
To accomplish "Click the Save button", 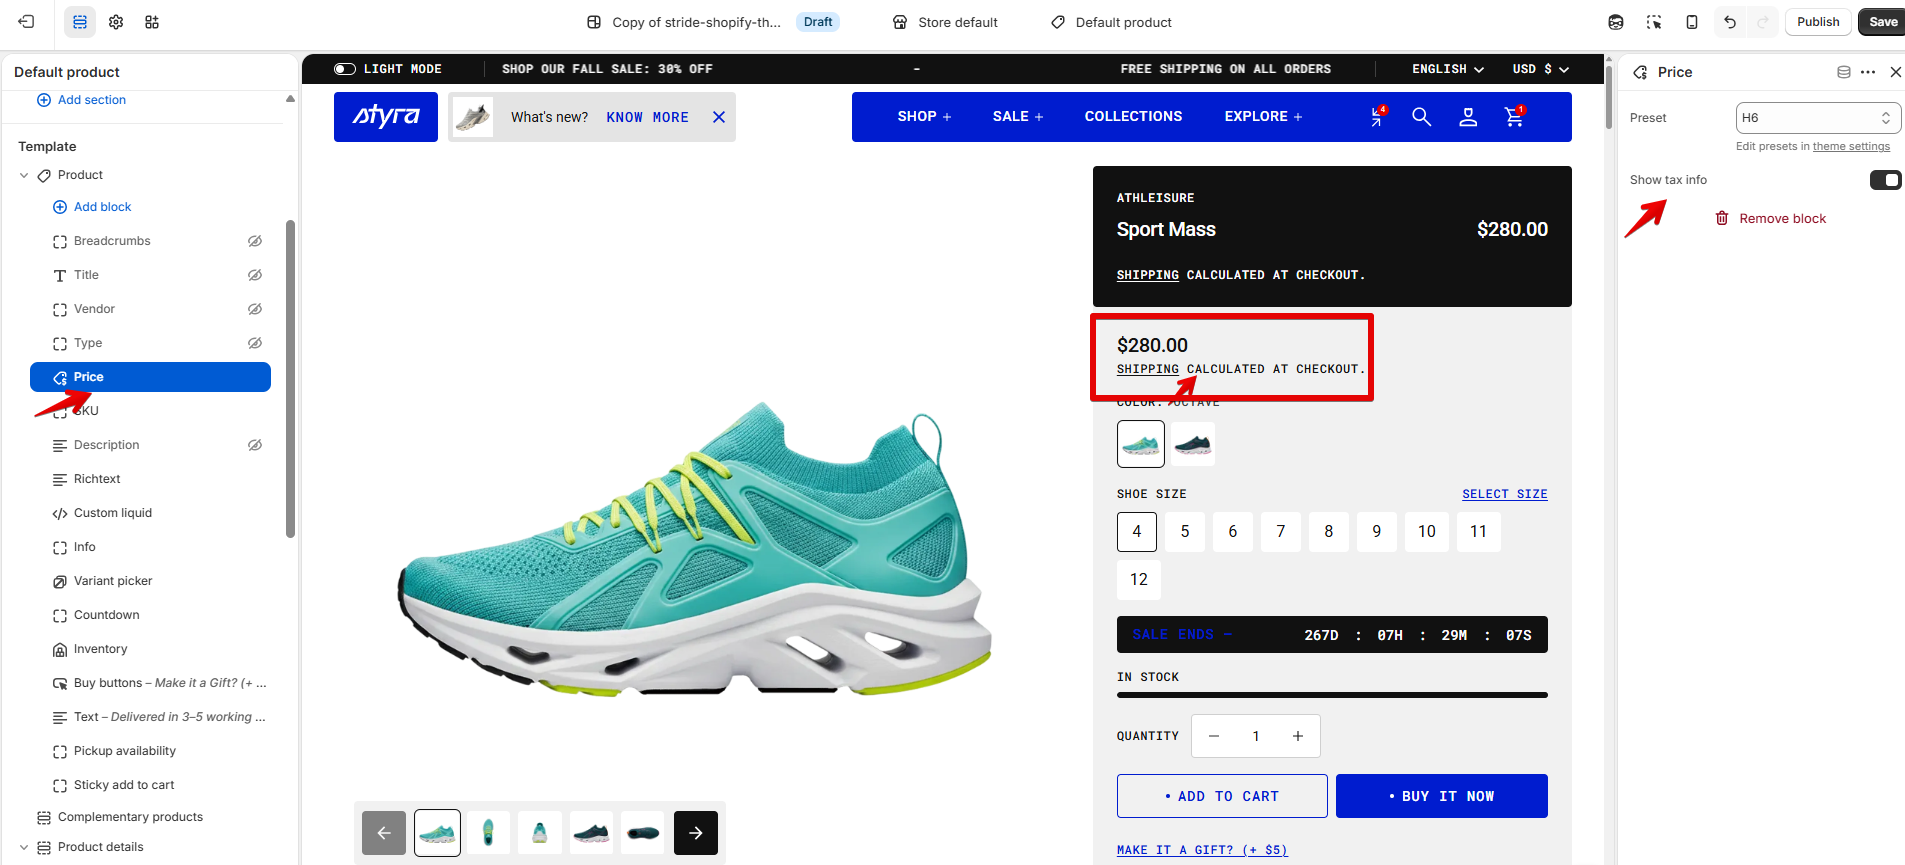I will [1882, 22].
